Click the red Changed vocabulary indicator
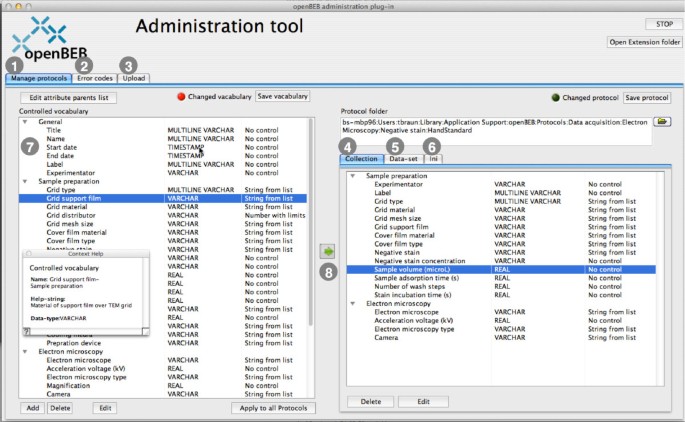The image size is (685, 422). coord(182,97)
